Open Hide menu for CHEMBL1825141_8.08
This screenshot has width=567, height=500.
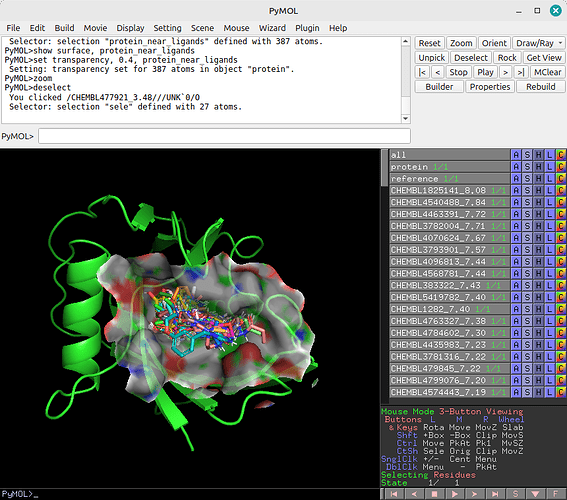click(538, 191)
